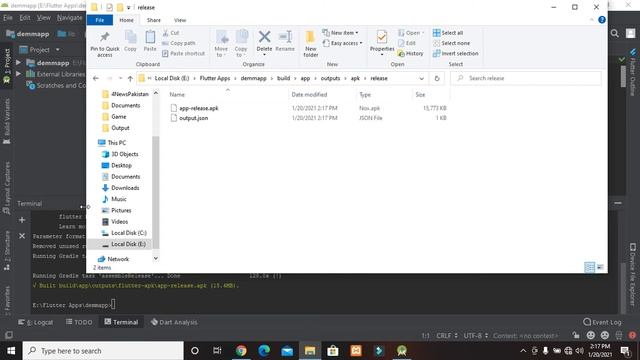Click the Windows Start button
The height and width of the screenshot is (360, 640).
11,351
